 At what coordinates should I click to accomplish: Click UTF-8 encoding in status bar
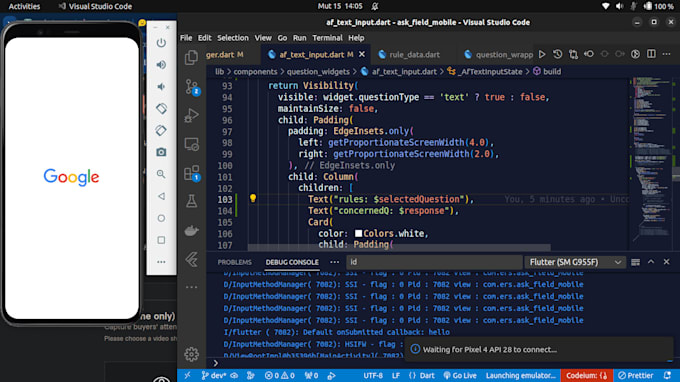[373, 375]
